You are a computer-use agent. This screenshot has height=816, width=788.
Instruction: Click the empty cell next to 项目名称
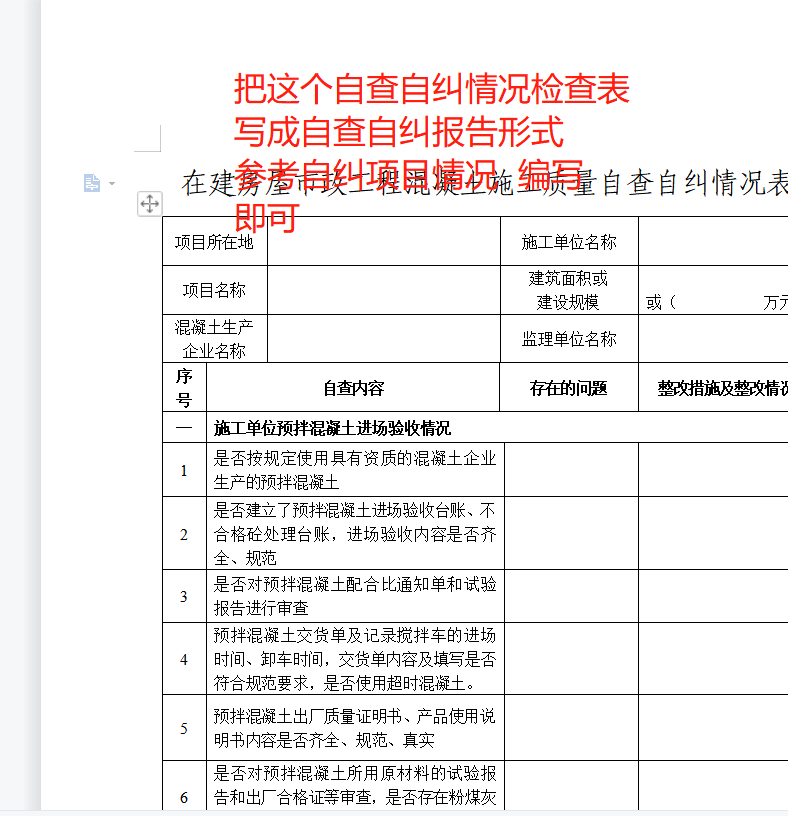click(x=384, y=290)
